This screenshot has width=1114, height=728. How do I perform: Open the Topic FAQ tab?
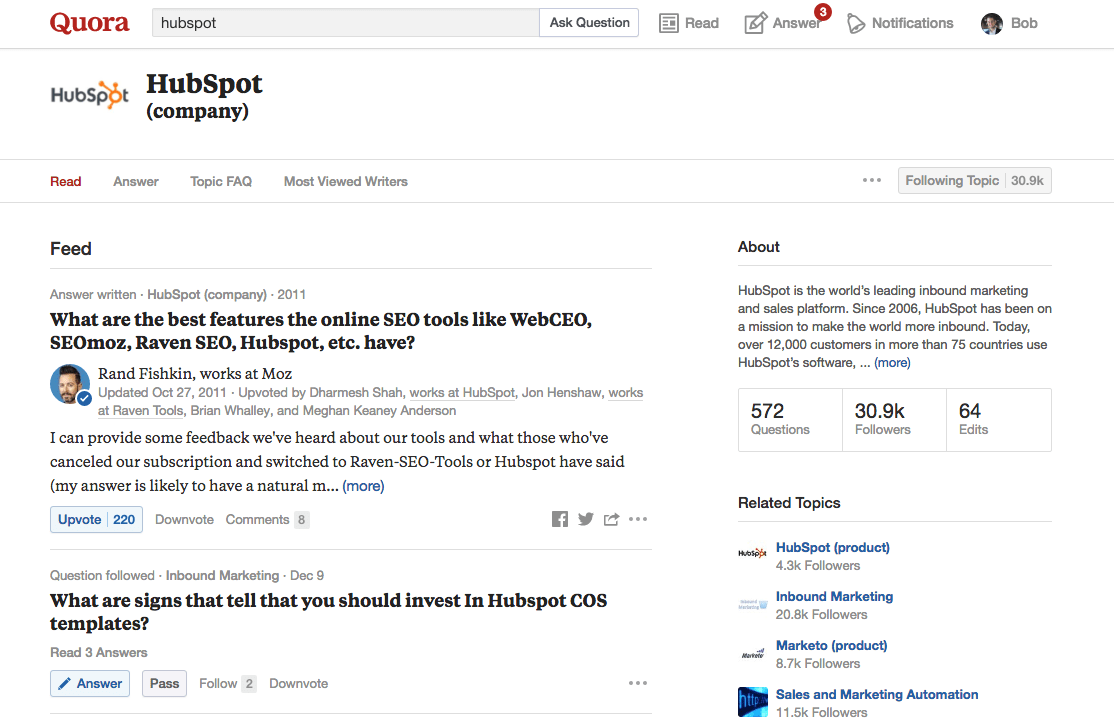coord(221,181)
